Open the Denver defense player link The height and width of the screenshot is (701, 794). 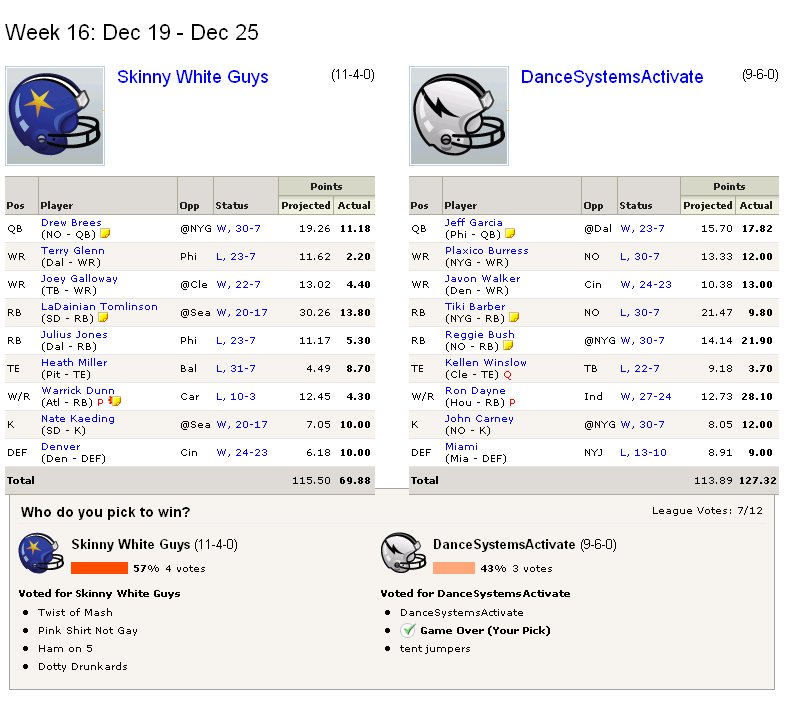[x=61, y=446]
